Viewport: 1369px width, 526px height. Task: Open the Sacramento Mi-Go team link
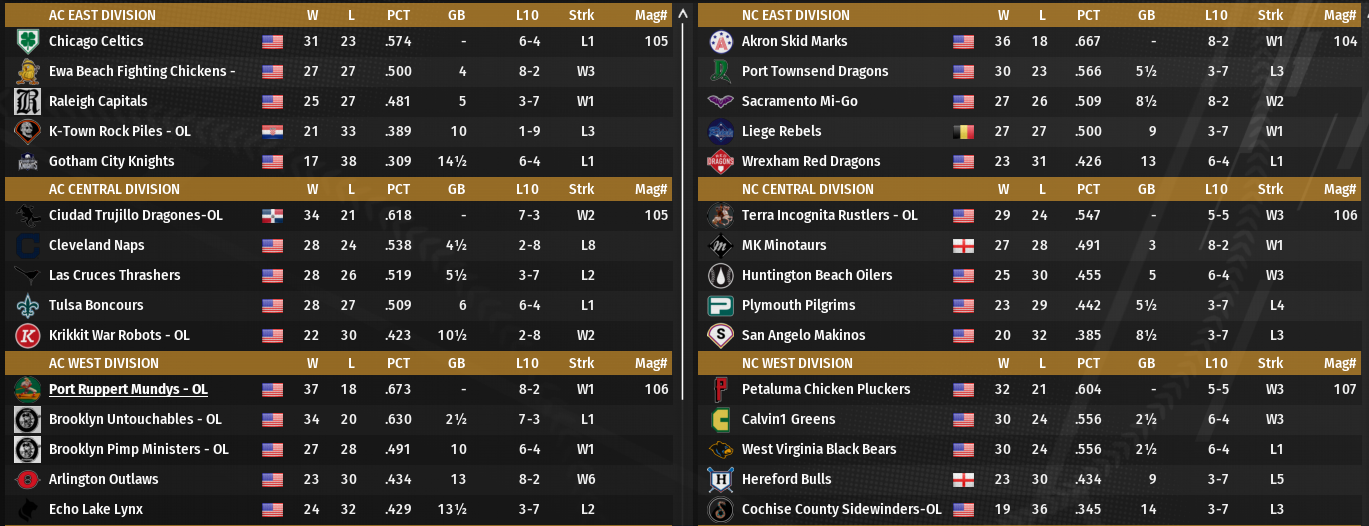799,102
